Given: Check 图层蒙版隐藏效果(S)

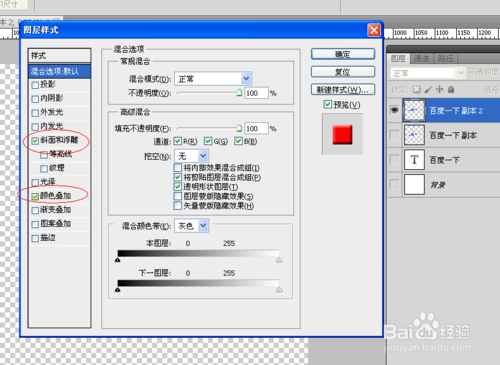Looking at the screenshot, I should coord(178,196).
